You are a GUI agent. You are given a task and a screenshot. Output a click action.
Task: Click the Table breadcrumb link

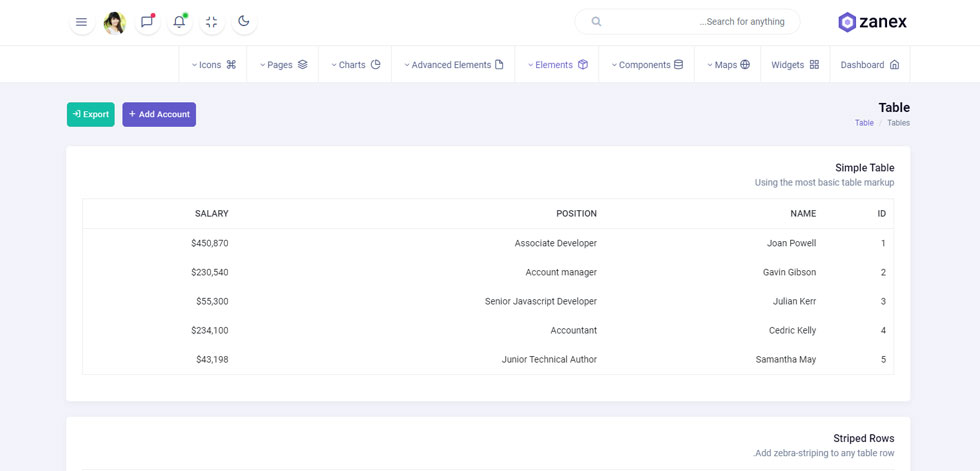click(864, 123)
